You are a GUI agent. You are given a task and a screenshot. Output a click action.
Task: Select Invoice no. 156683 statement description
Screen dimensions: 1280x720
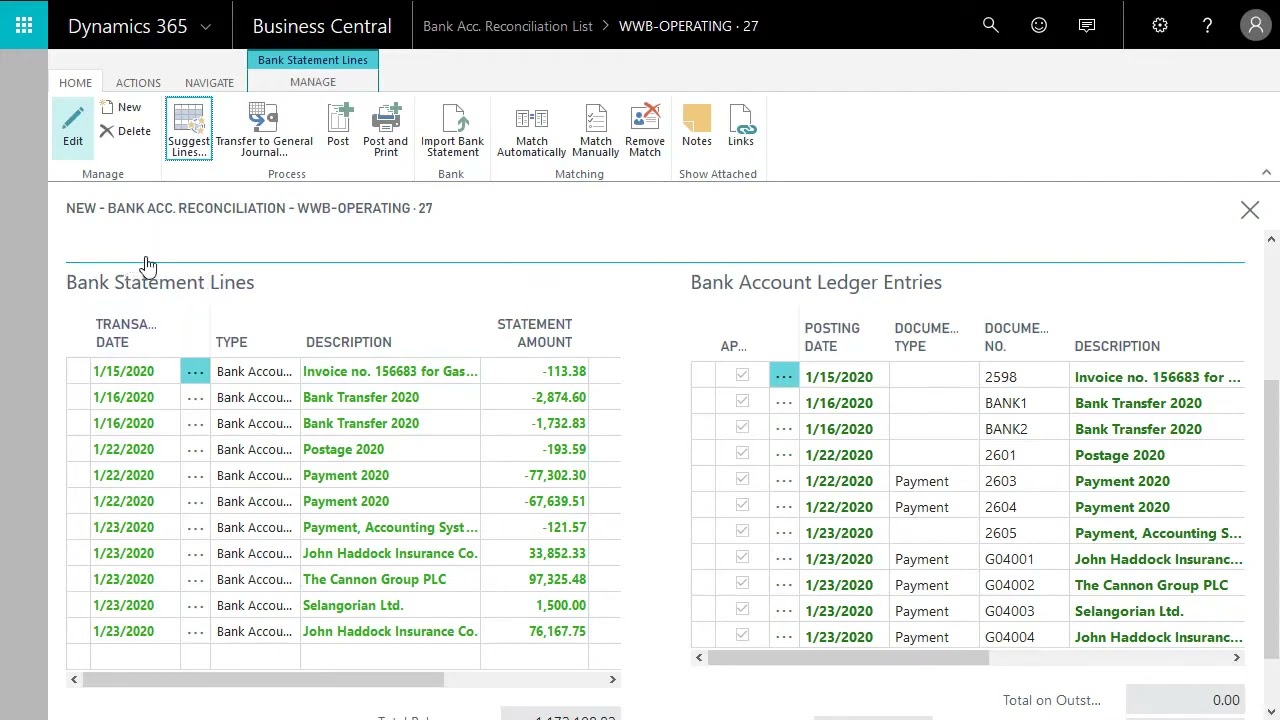click(390, 371)
